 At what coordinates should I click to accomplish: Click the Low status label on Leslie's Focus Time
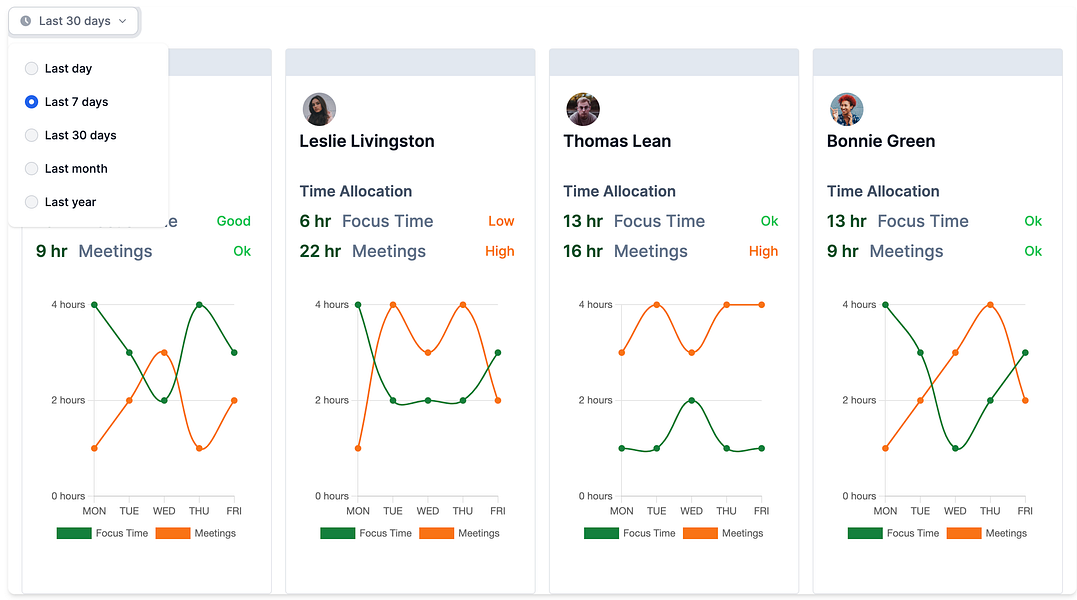pyautogui.click(x=501, y=221)
